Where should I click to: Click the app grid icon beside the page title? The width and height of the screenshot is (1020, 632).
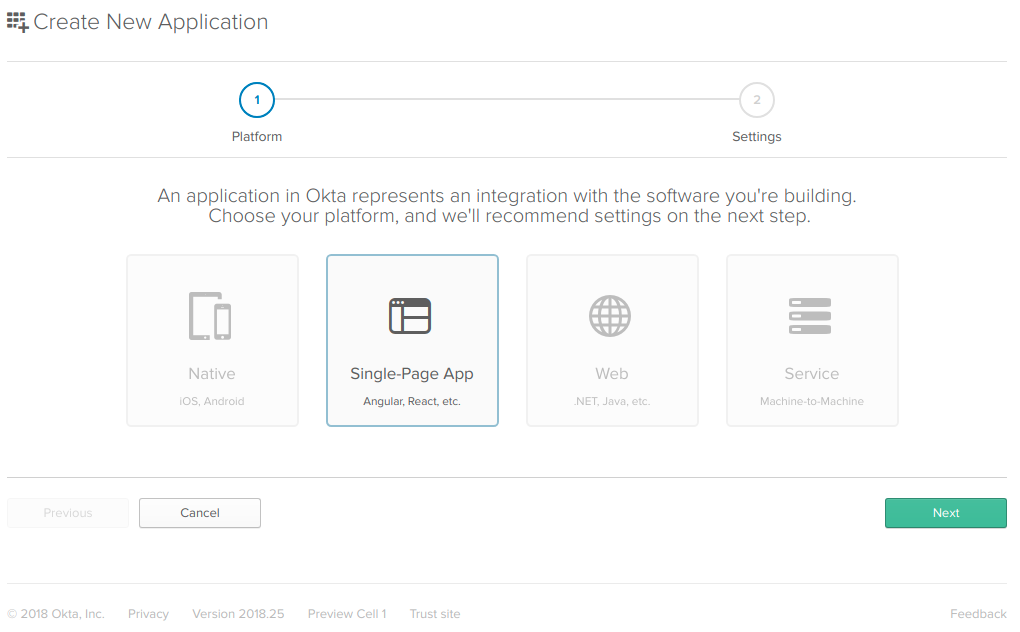(18, 21)
